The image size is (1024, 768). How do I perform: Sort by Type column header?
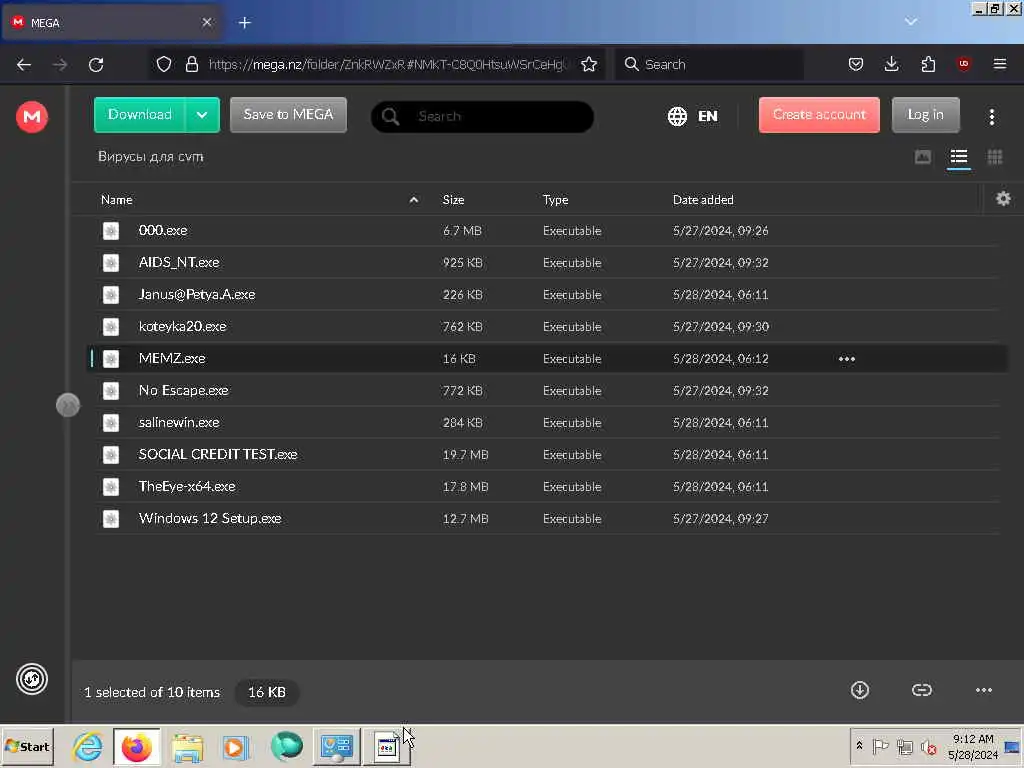click(555, 200)
